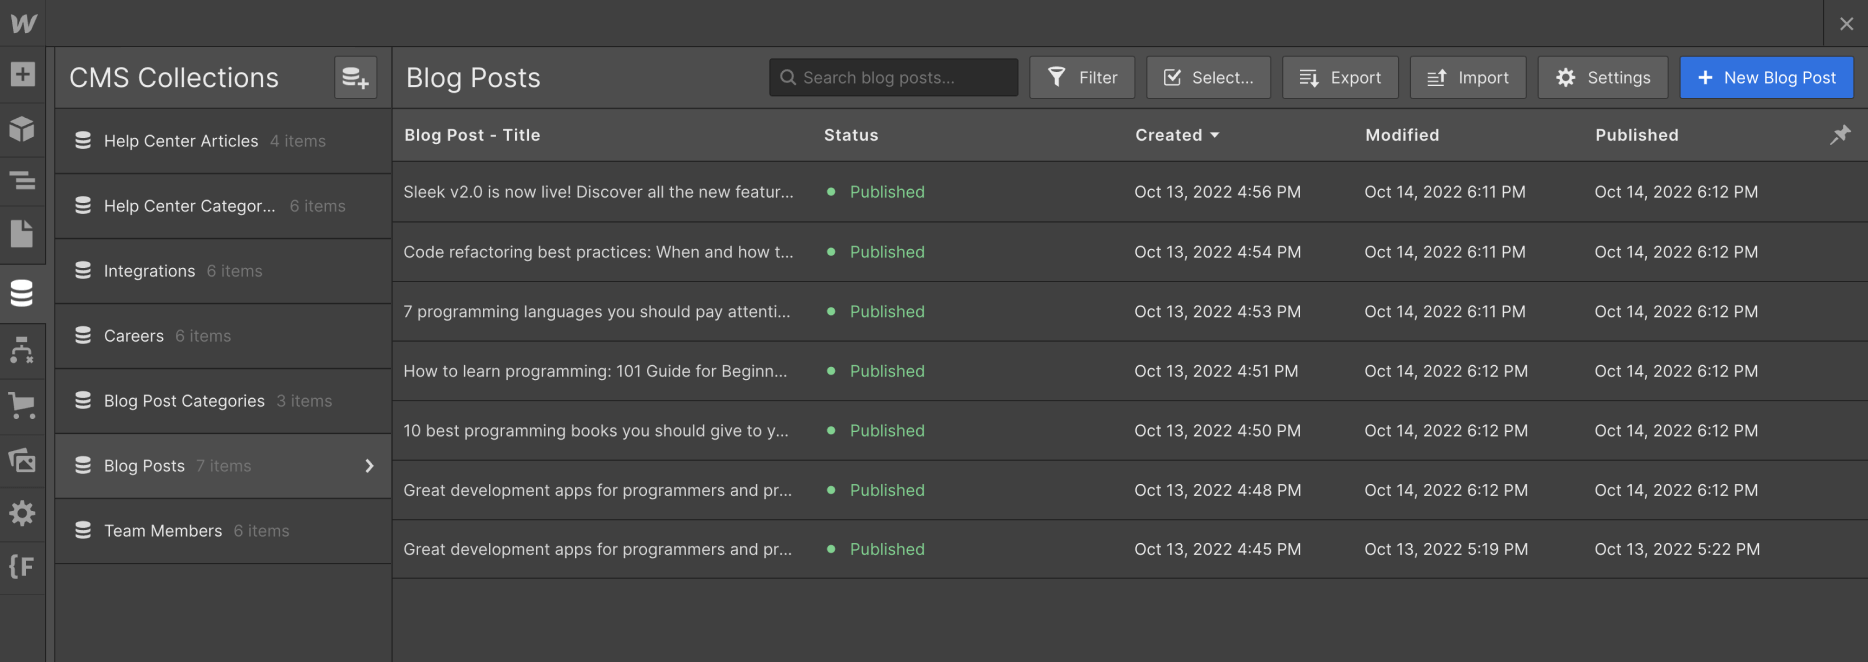Open the Components cube icon
This screenshot has width=1868, height=662.
(22, 129)
